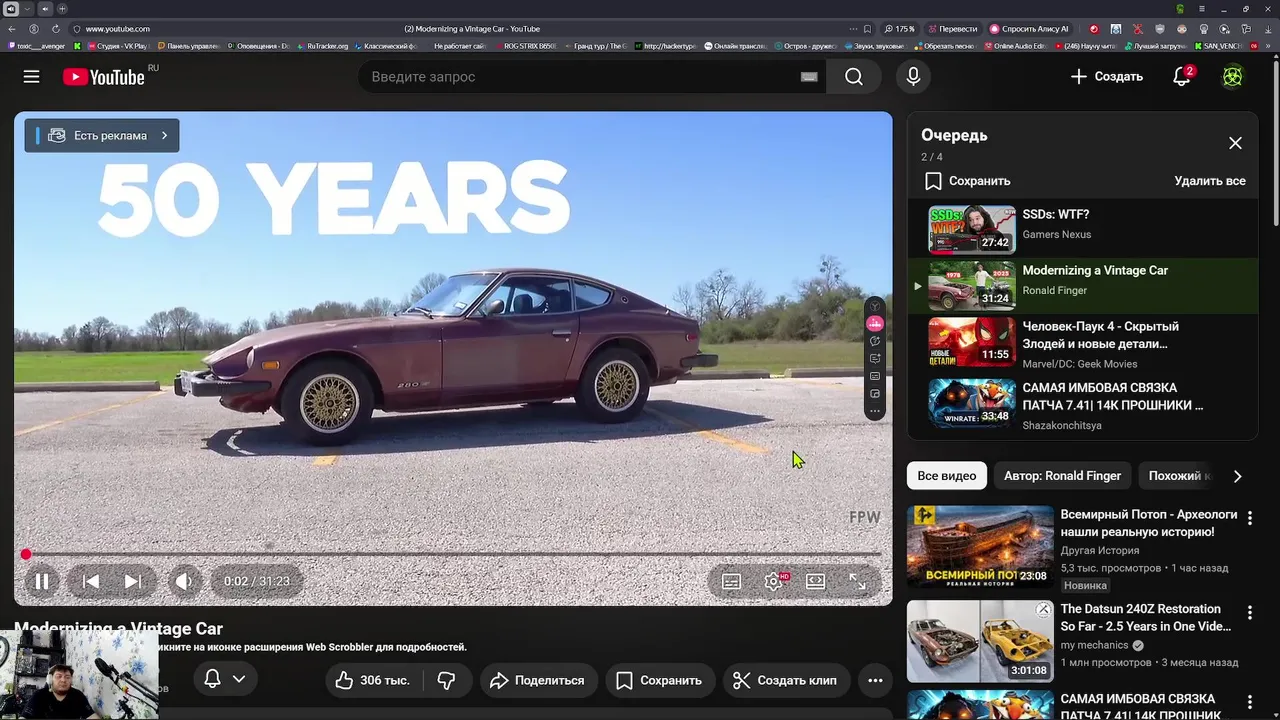Switch the player to theater mode
1280x720 pixels.
(x=816, y=581)
